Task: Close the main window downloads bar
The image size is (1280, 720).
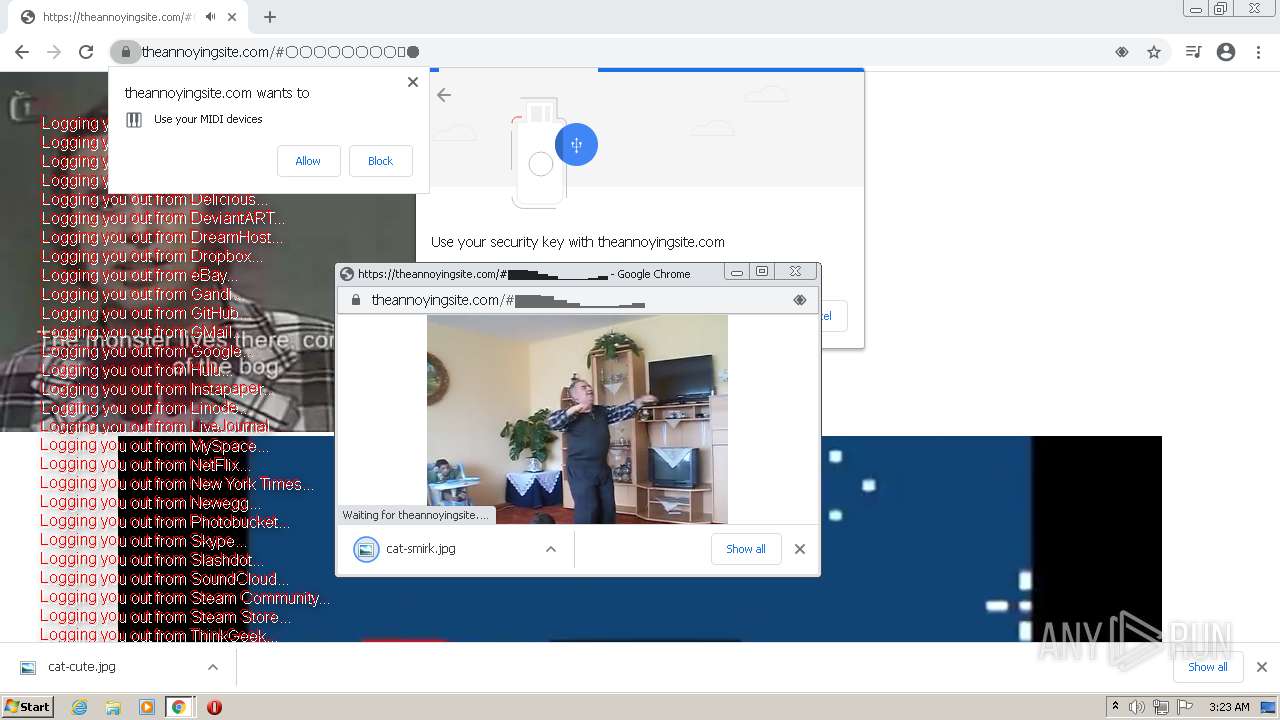Action: click(x=1261, y=667)
